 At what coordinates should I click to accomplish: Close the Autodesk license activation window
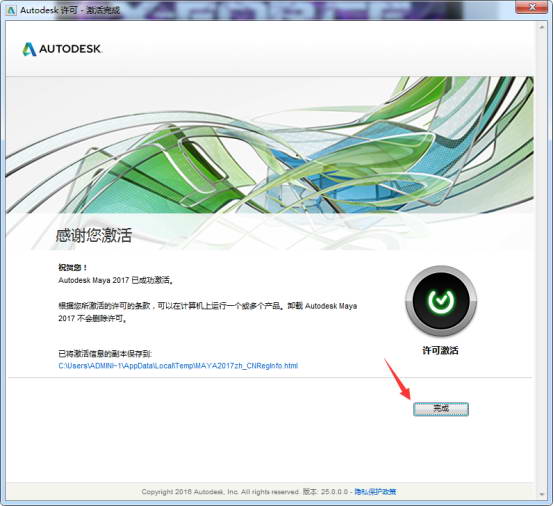pos(532,7)
